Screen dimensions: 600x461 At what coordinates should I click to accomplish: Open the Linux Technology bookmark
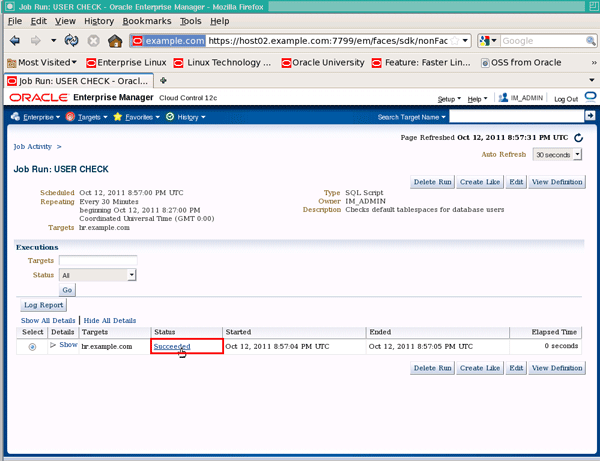pos(222,62)
